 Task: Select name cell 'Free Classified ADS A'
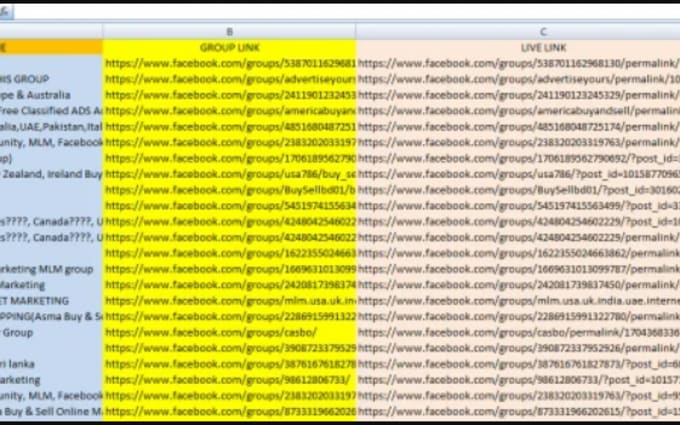(51, 111)
